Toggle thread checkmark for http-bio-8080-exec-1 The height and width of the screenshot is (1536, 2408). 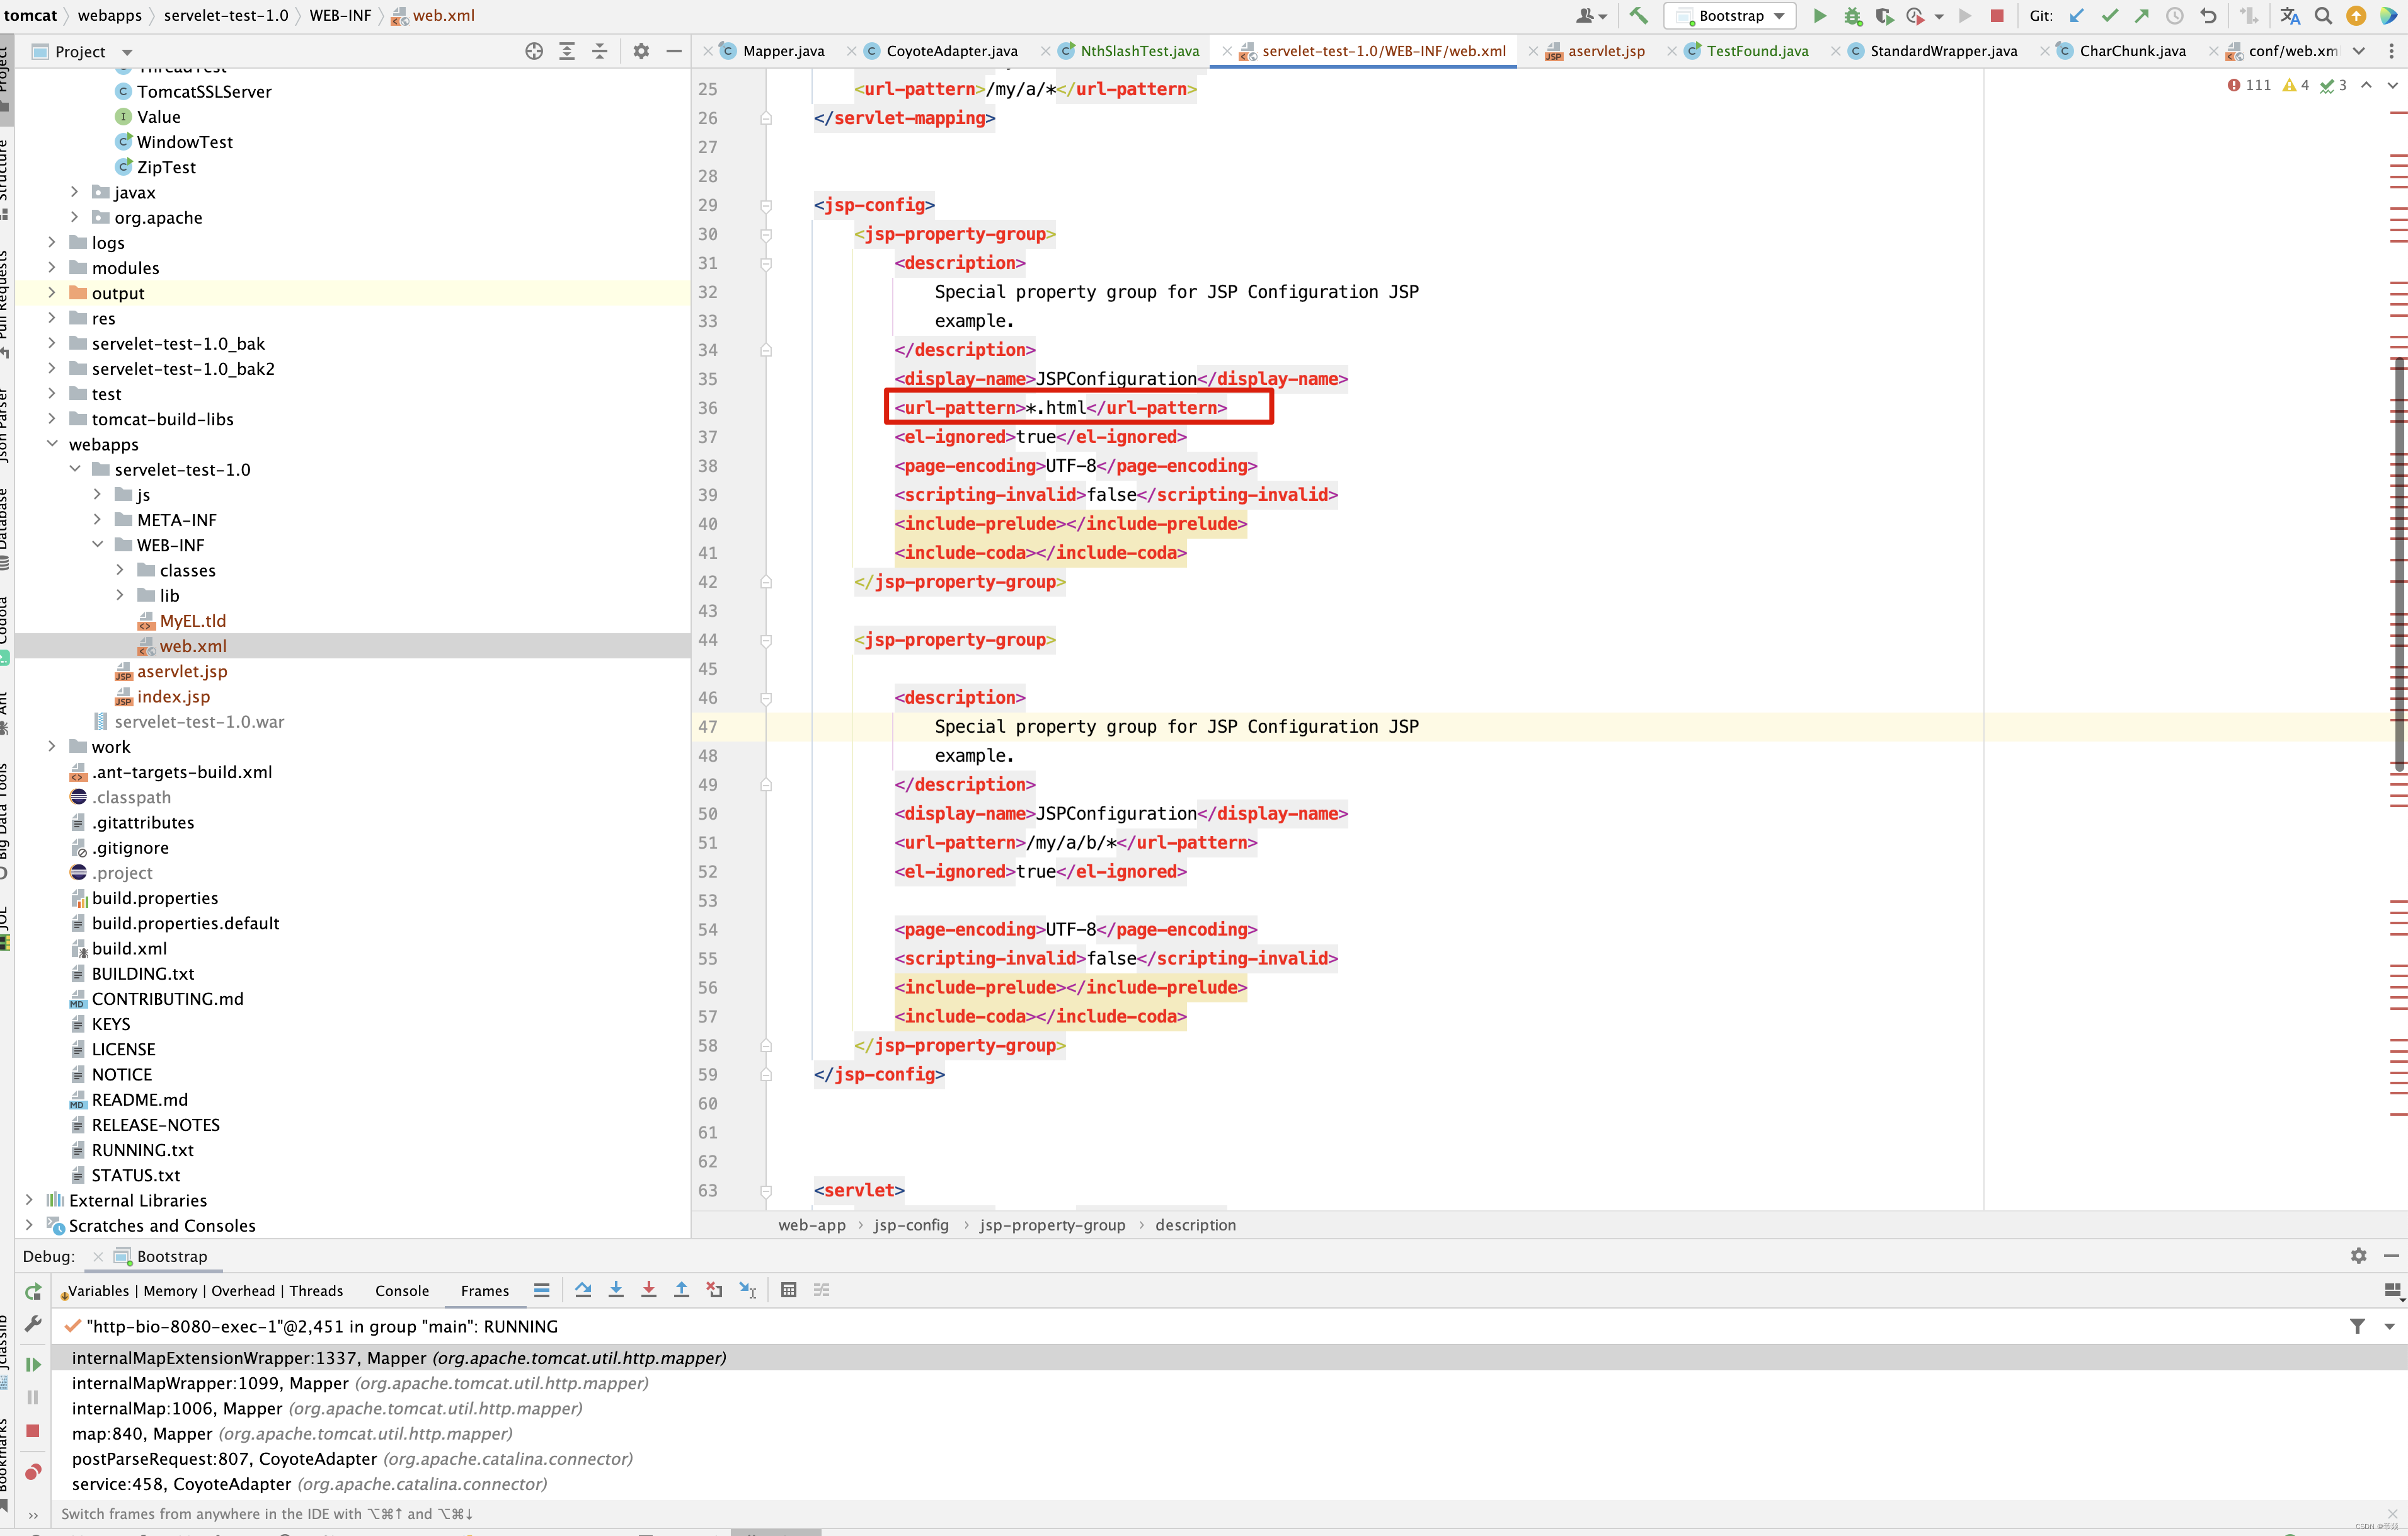pos(72,1326)
